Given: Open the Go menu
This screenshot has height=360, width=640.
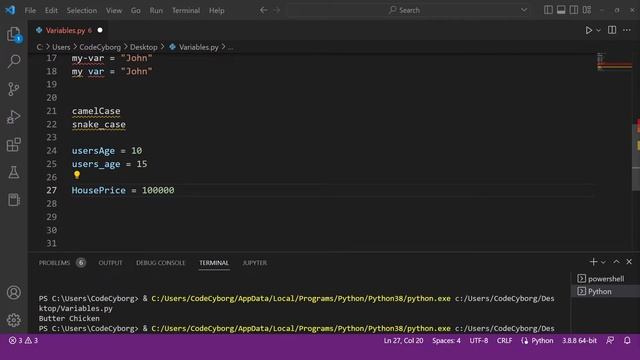Looking at the screenshot, I should pyautogui.click(x=136, y=11).
